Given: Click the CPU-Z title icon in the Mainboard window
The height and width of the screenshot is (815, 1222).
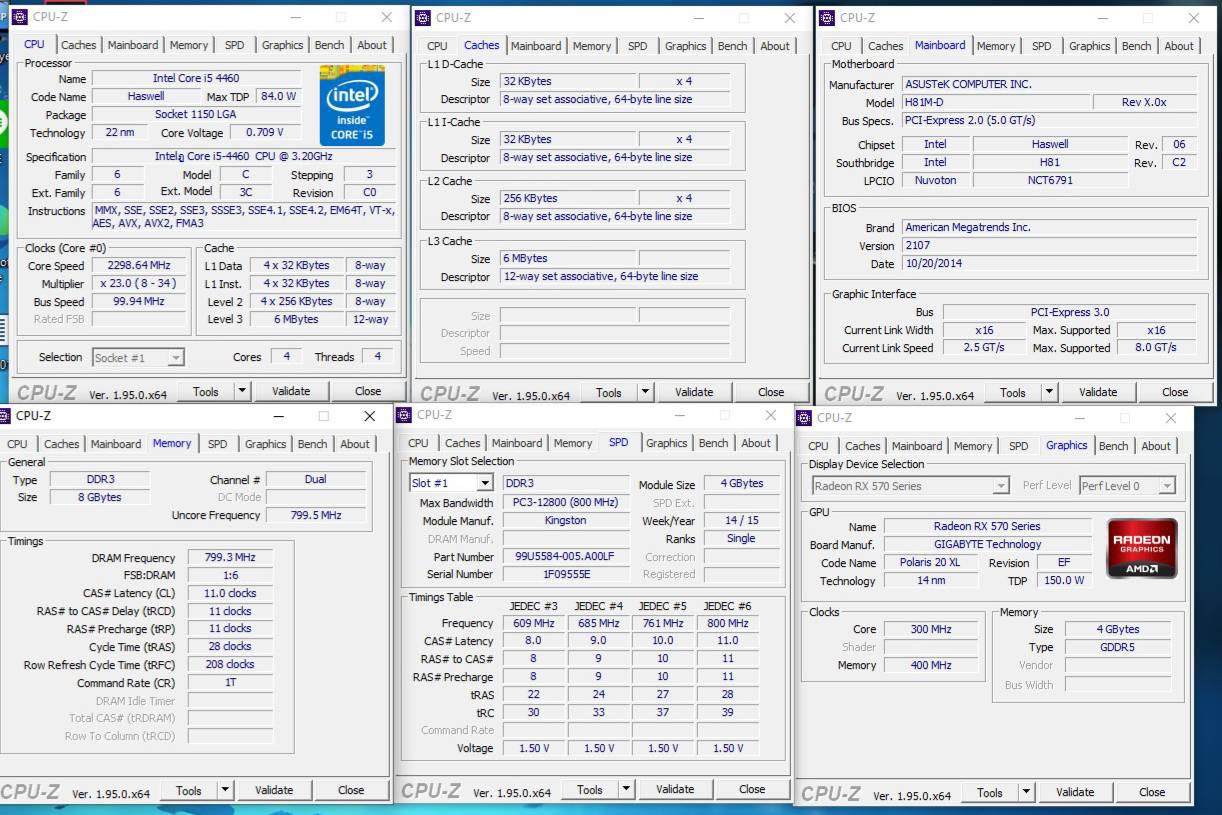Looking at the screenshot, I should (828, 17).
